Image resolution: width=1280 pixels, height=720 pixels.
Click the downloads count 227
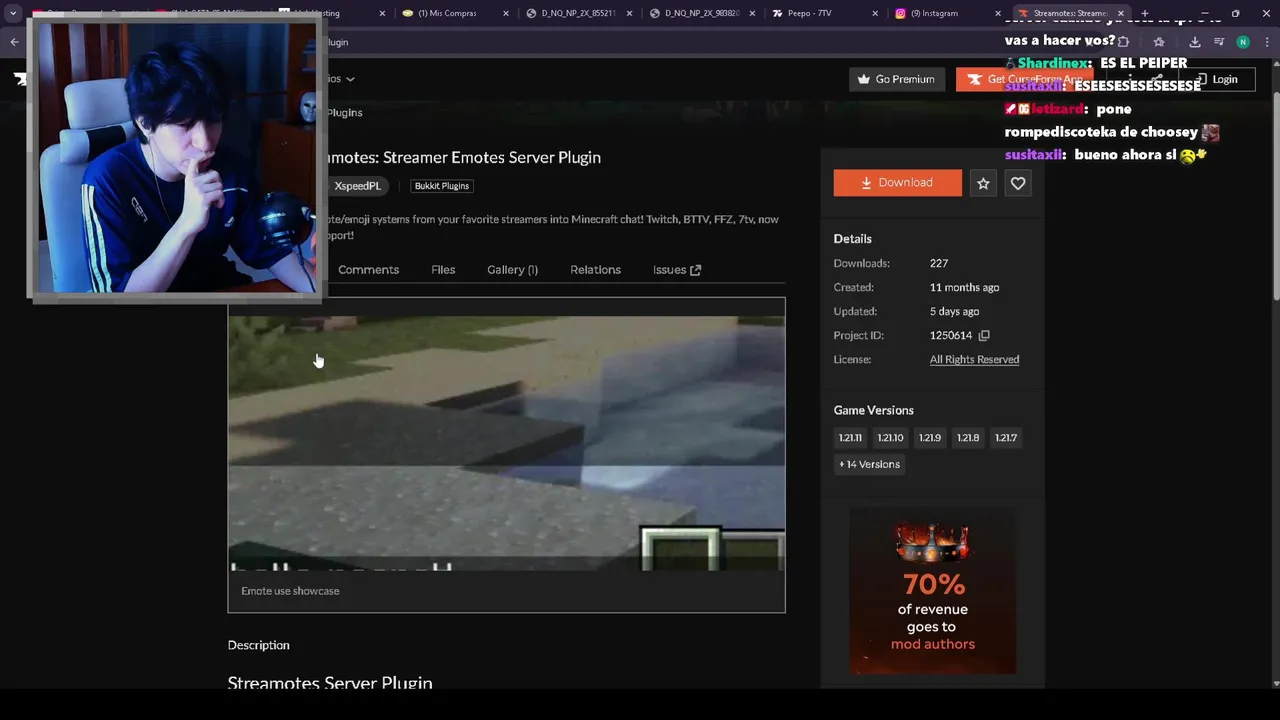coord(939,264)
